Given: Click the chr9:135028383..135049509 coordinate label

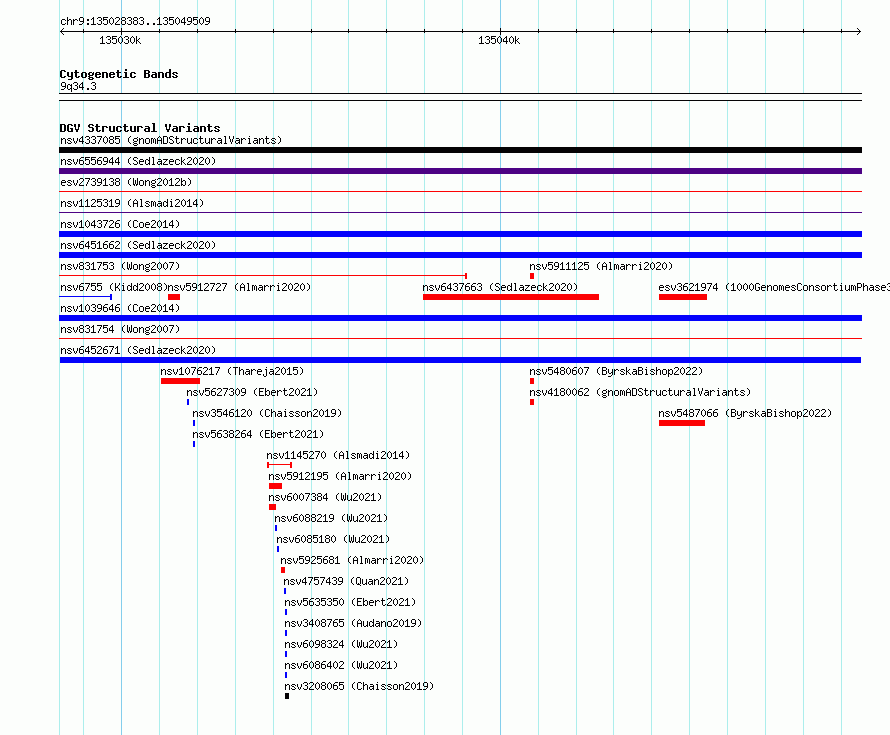Looking at the screenshot, I should click(135, 21).
